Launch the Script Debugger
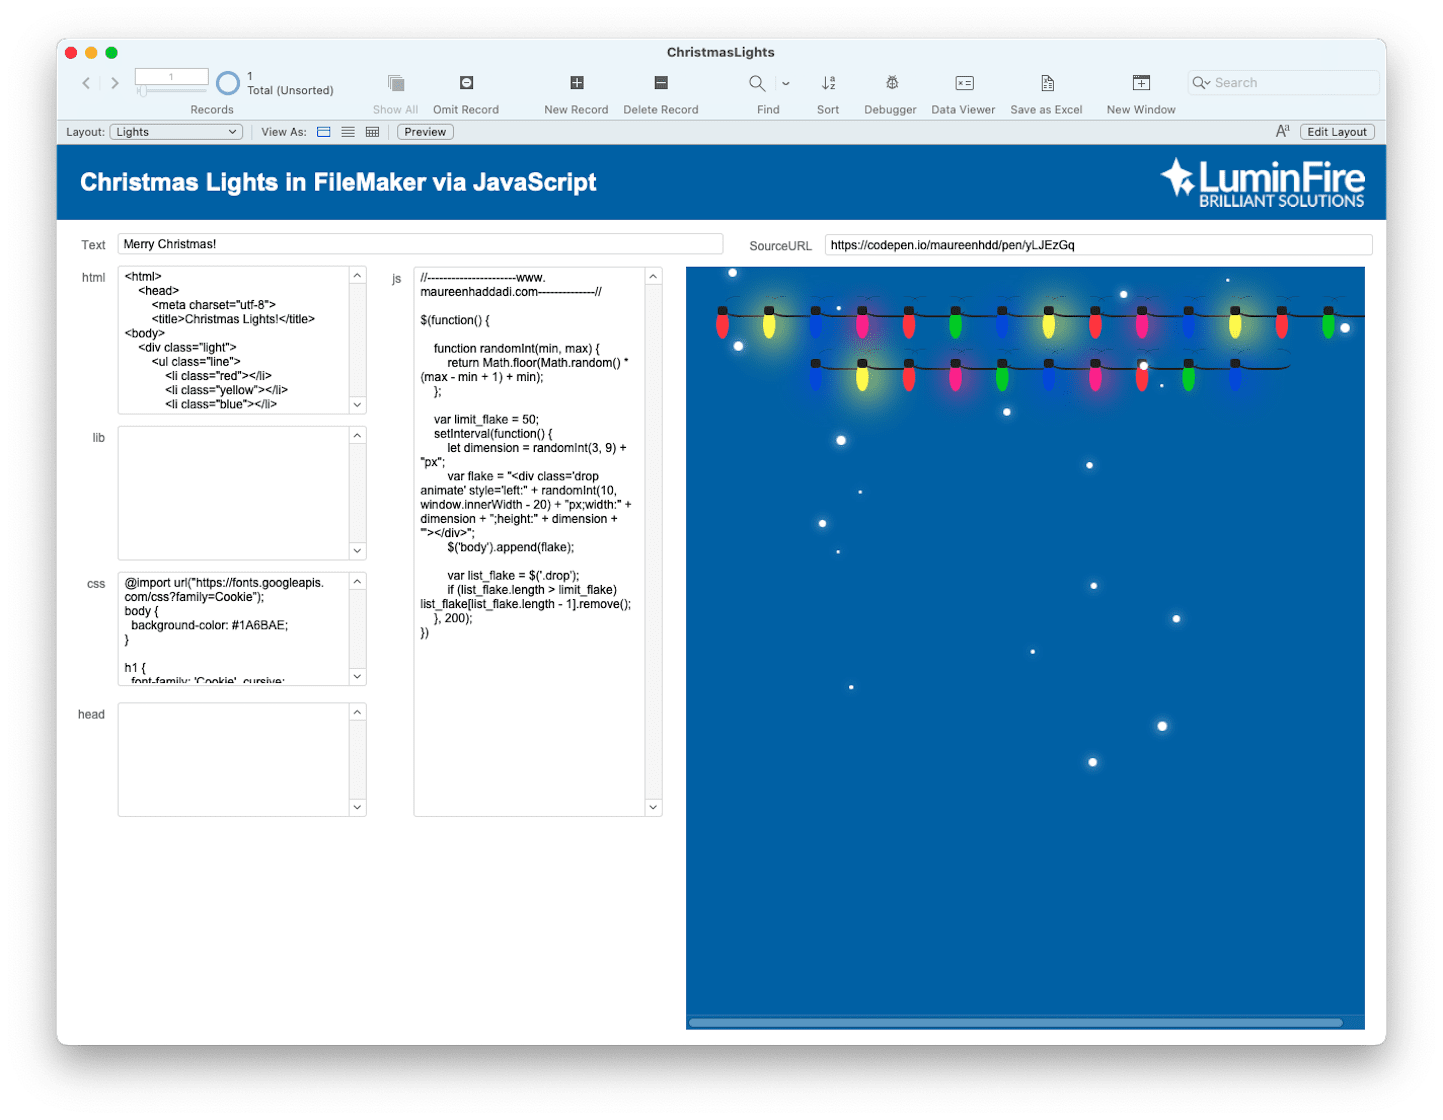Image resolution: width=1443 pixels, height=1120 pixels. point(890,84)
